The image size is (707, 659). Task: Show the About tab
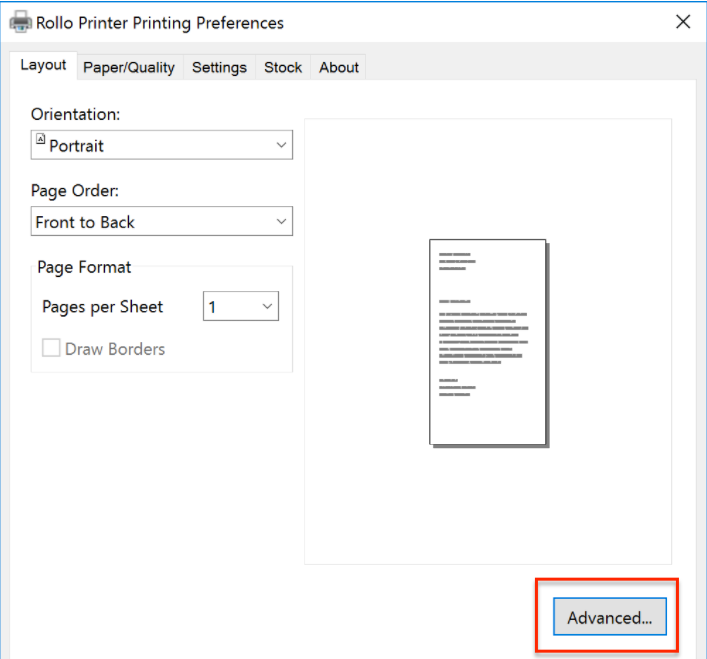pos(339,68)
